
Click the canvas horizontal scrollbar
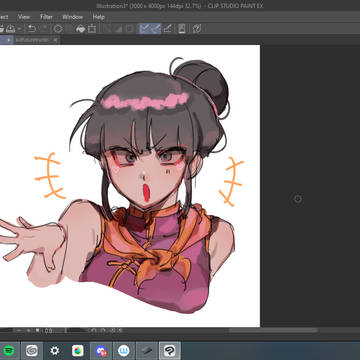click(x=273, y=330)
